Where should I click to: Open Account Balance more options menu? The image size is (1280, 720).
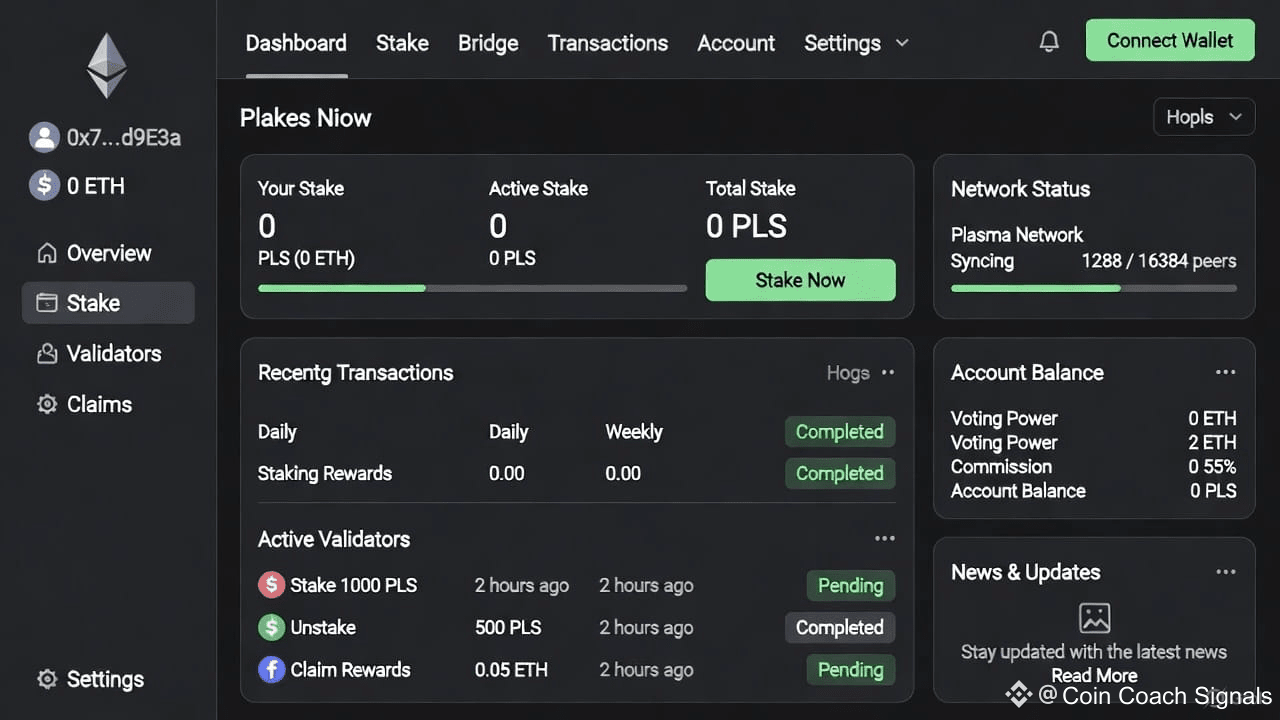1225,372
